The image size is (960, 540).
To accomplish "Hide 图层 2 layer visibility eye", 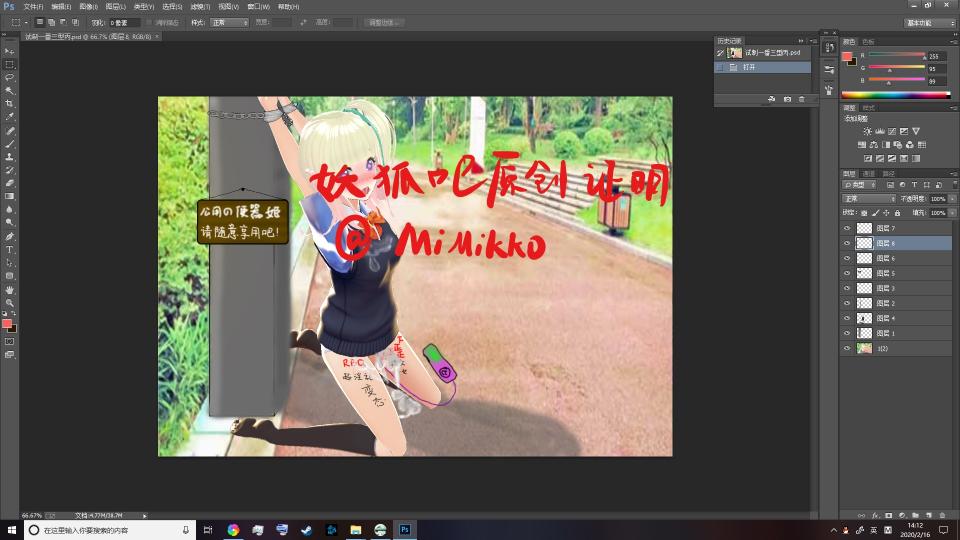I will tap(847, 303).
